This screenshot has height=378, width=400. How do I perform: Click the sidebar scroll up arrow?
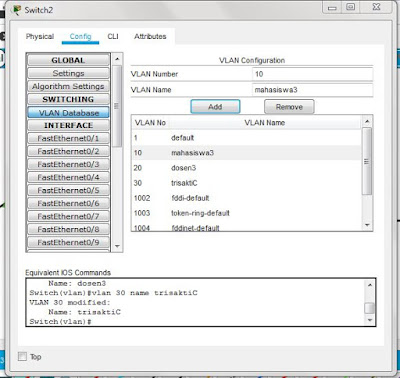tap(117, 59)
